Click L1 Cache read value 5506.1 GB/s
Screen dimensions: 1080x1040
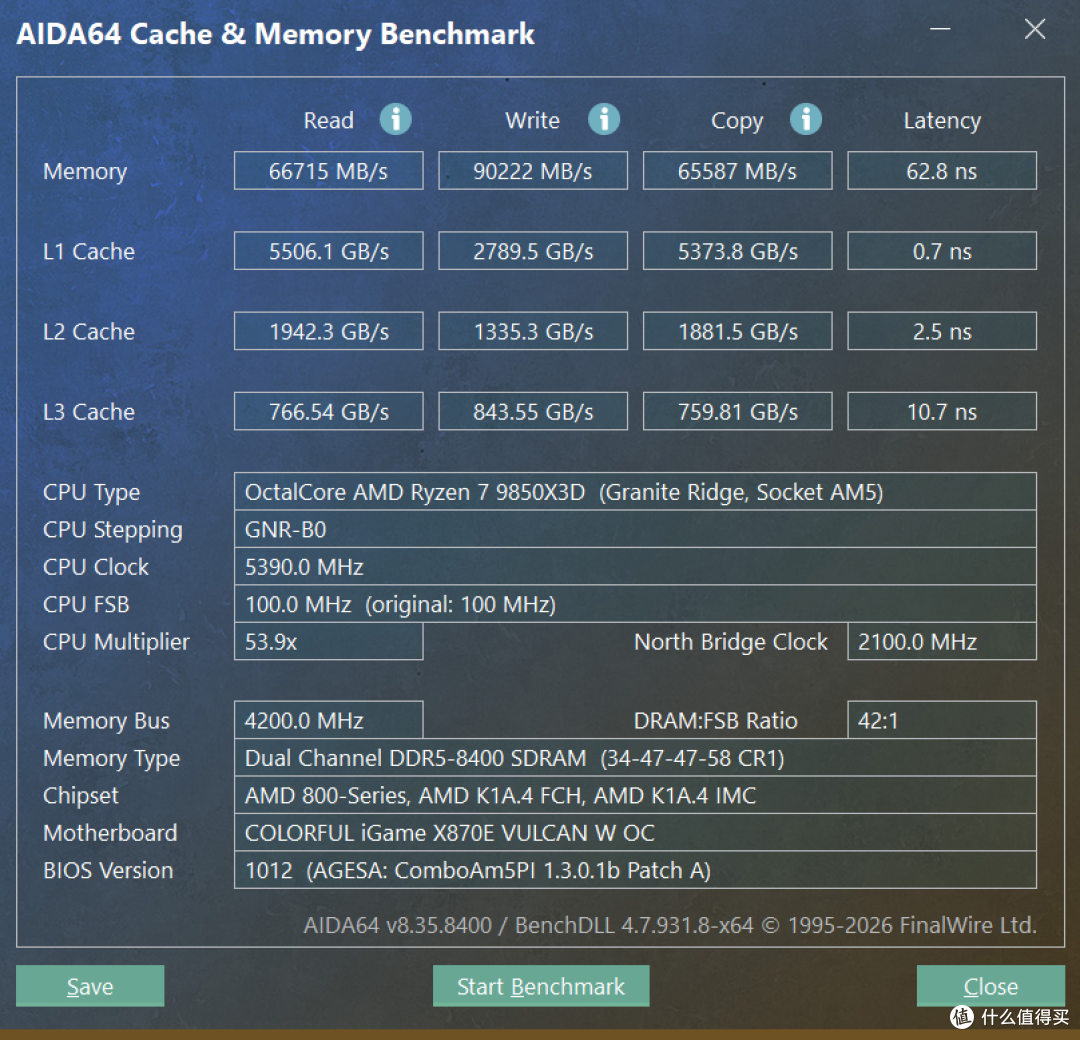pyautogui.click(x=329, y=251)
